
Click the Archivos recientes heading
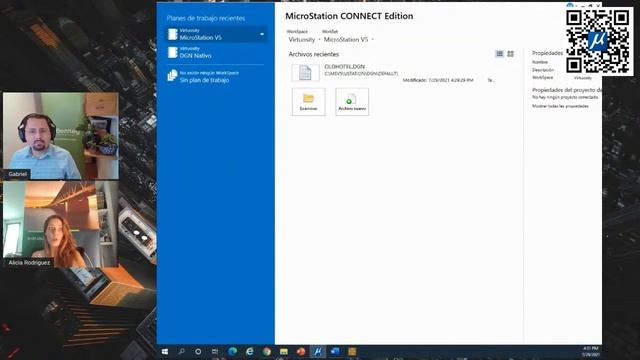[313, 54]
